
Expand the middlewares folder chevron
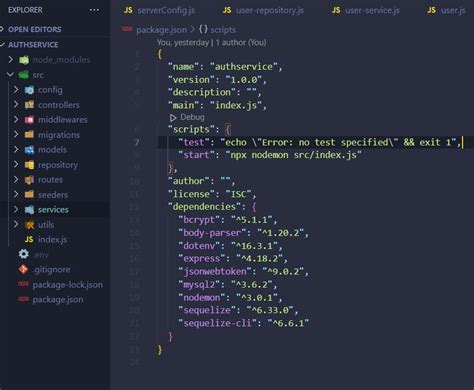[x=16, y=119]
